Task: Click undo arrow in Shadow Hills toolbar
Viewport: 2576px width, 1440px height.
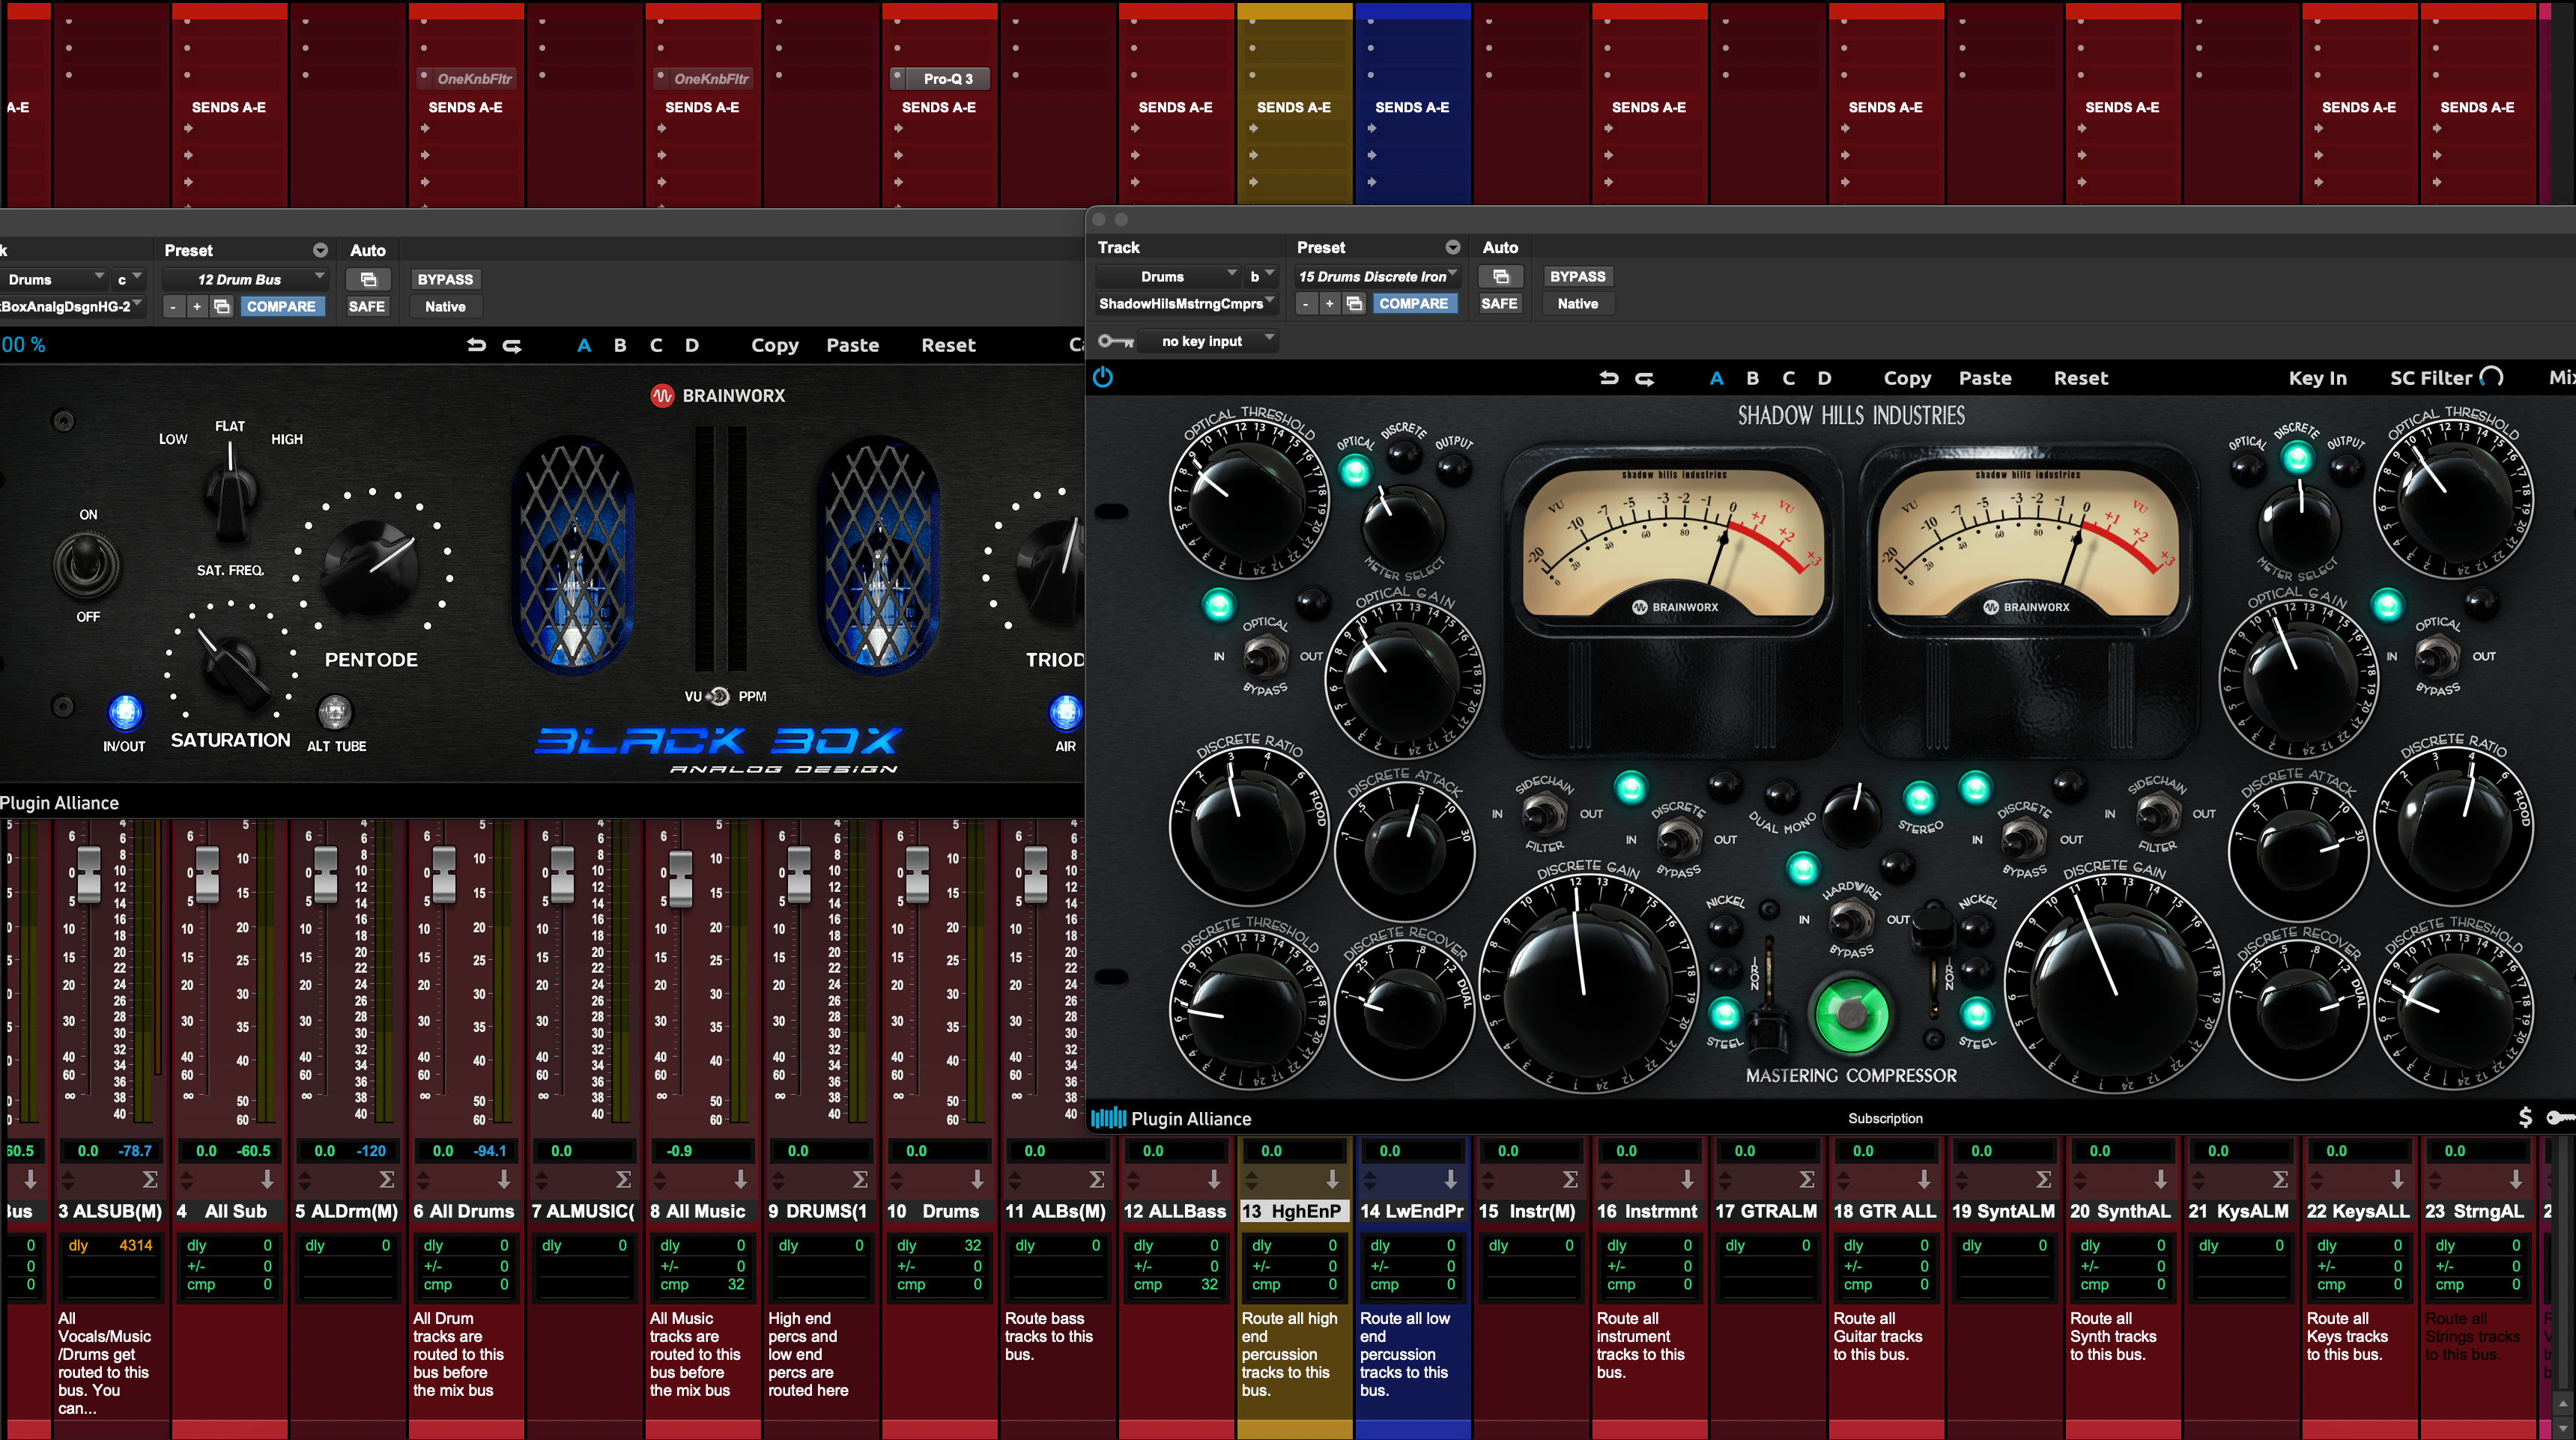Action: pos(1608,378)
